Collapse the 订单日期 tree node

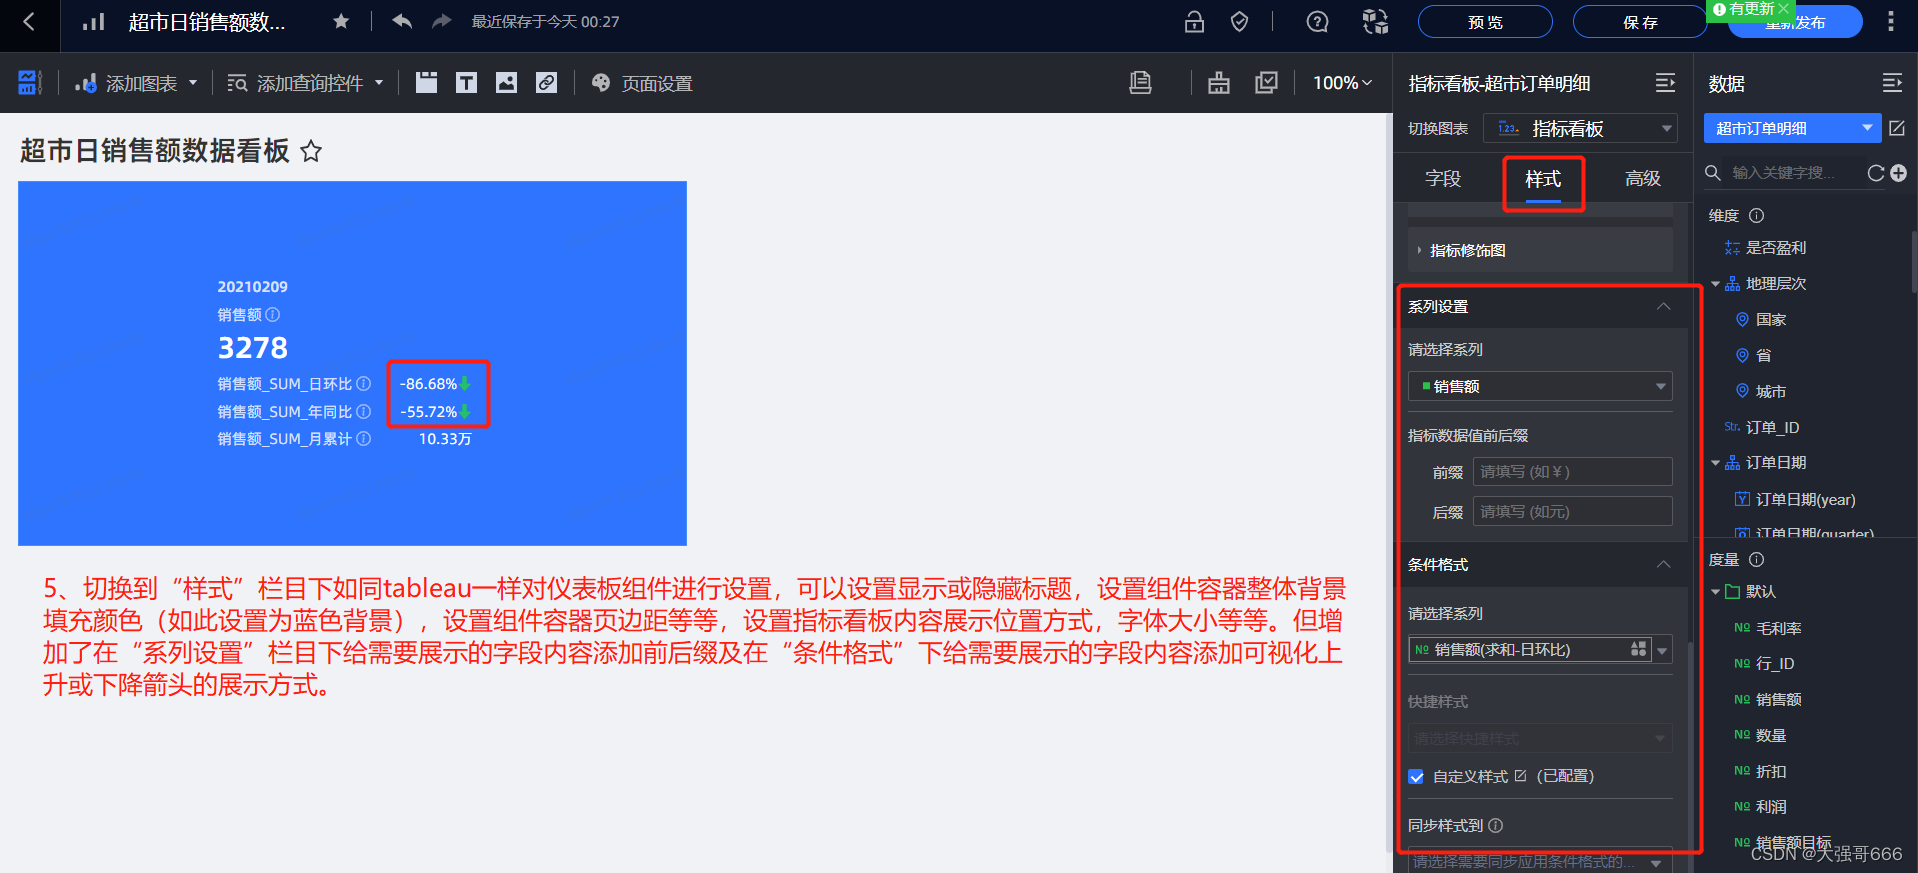(1716, 463)
